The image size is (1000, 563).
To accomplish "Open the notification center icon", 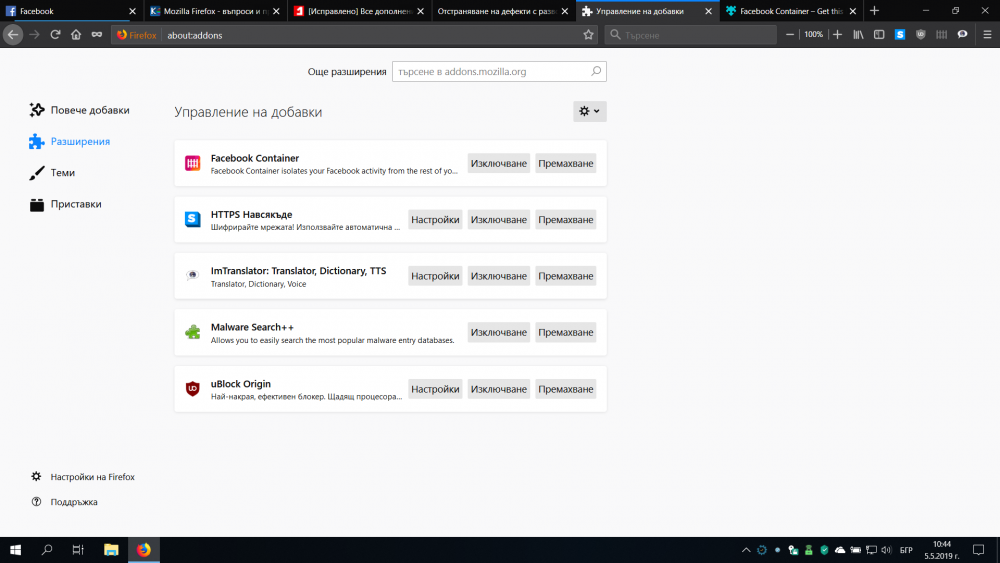I will pyautogui.click(x=978, y=550).
